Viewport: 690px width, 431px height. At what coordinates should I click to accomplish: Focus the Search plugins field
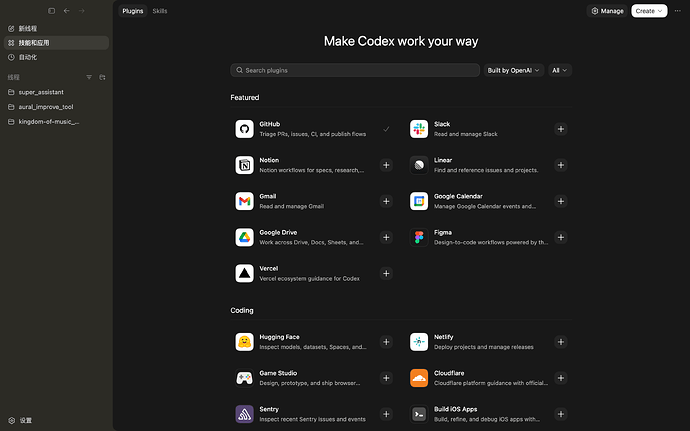355,70
